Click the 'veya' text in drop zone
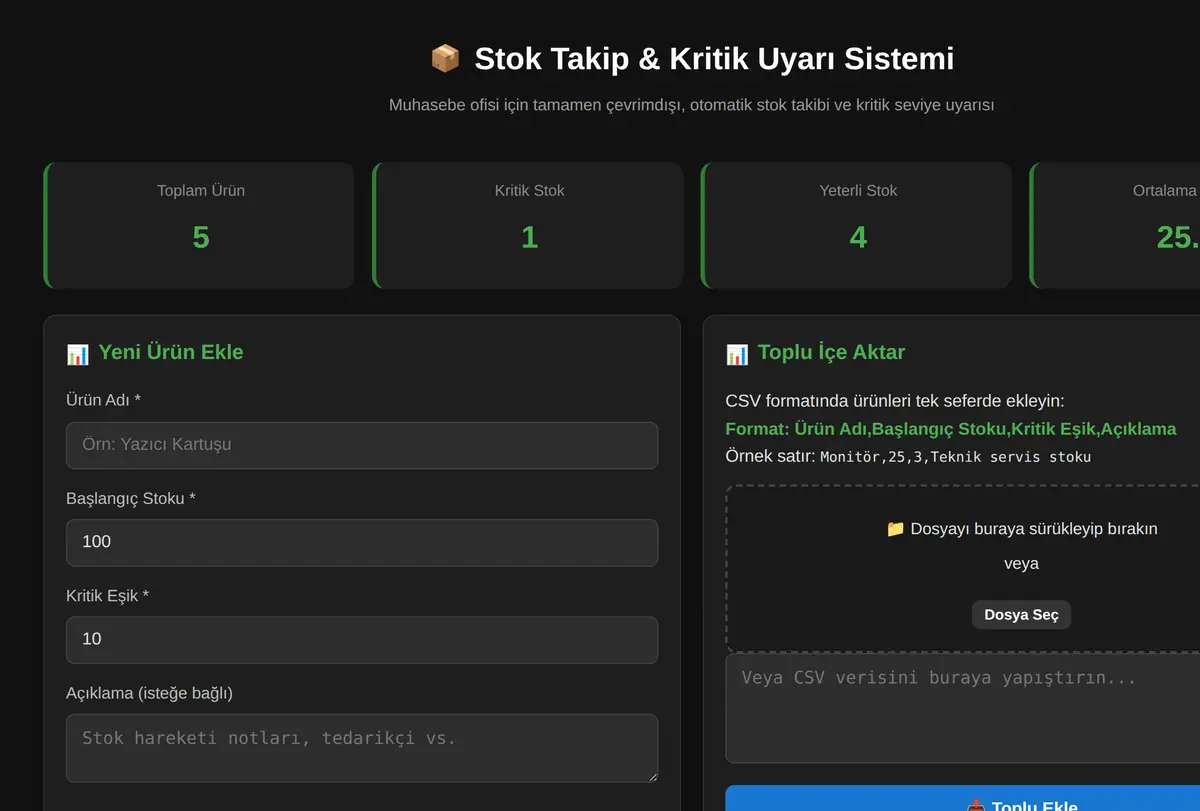Viewport: 1200px width, 811px height. [1021, 563]
